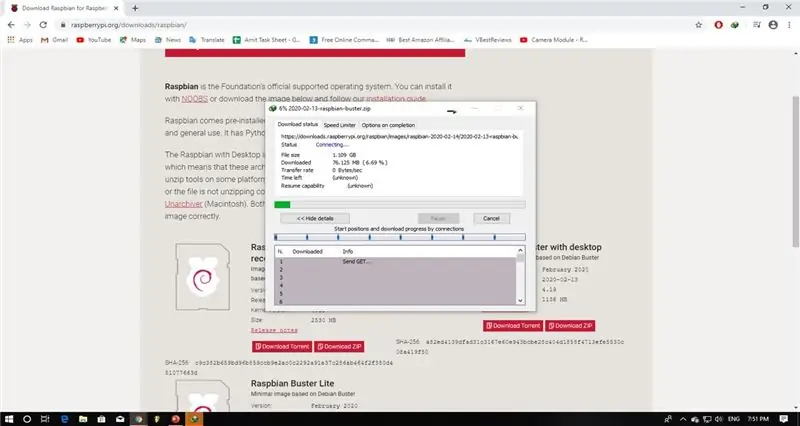The width and height of the screenshot is (800, 426).
Task: Open the News bookmark
Action: click(168, 40)
